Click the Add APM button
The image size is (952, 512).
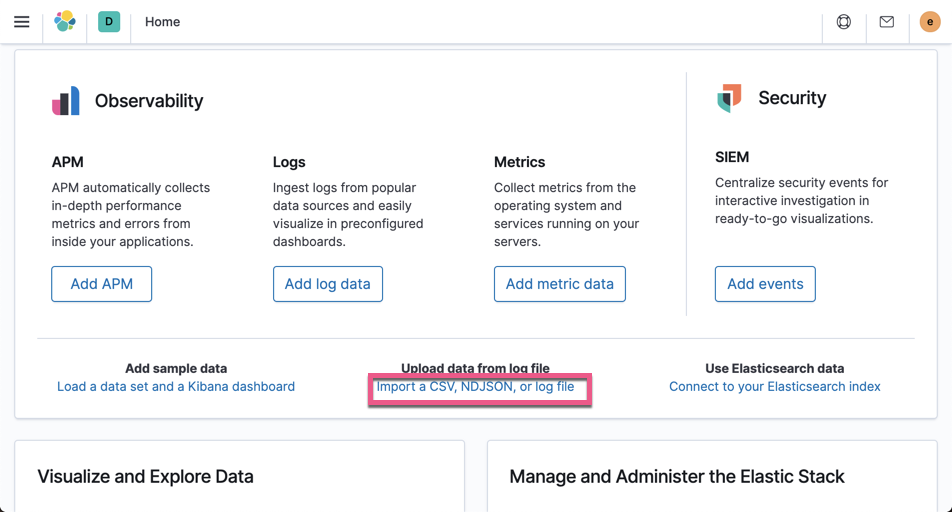coord(101,284)
